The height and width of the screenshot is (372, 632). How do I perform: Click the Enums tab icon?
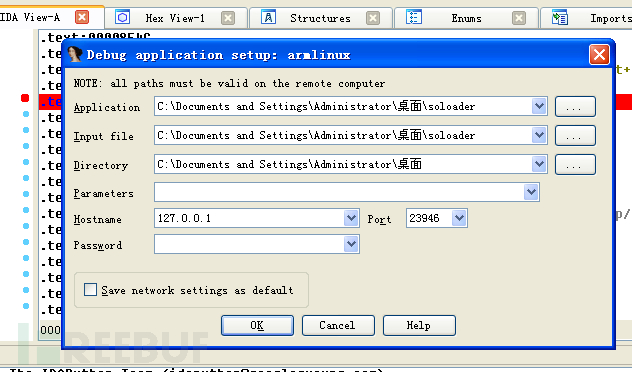[x=414, y=17]
